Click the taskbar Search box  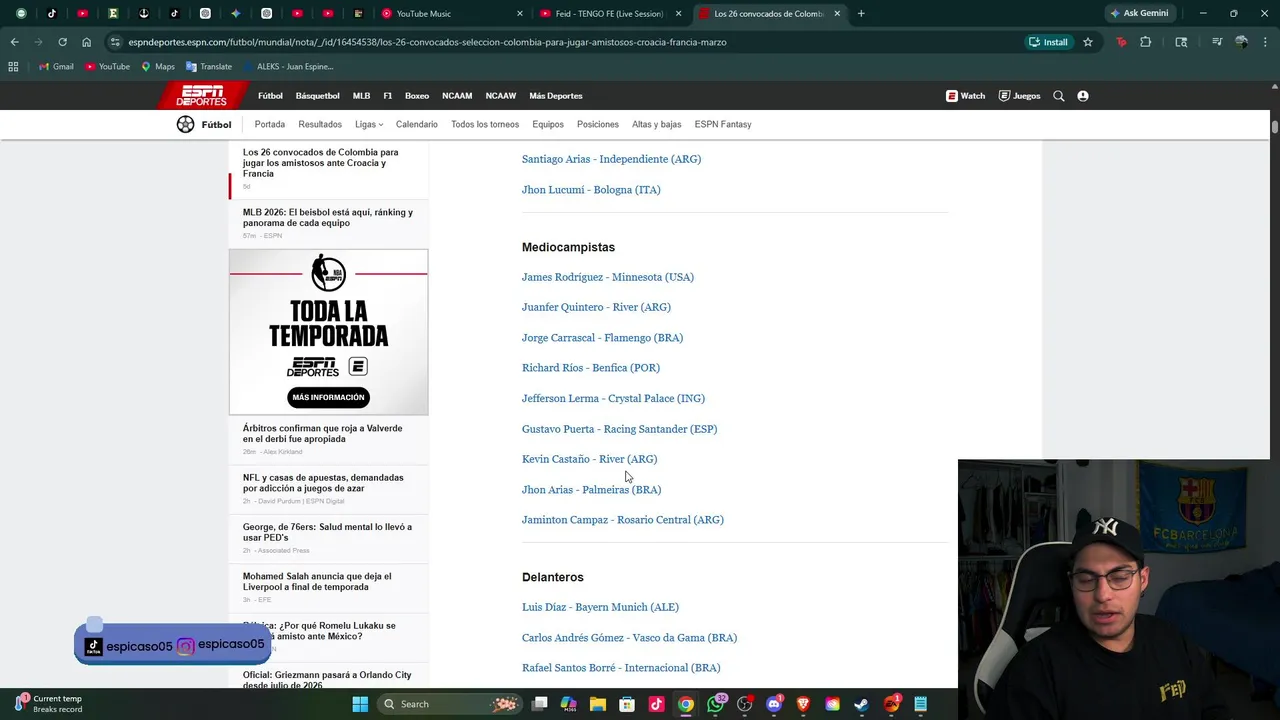(452, 704)
